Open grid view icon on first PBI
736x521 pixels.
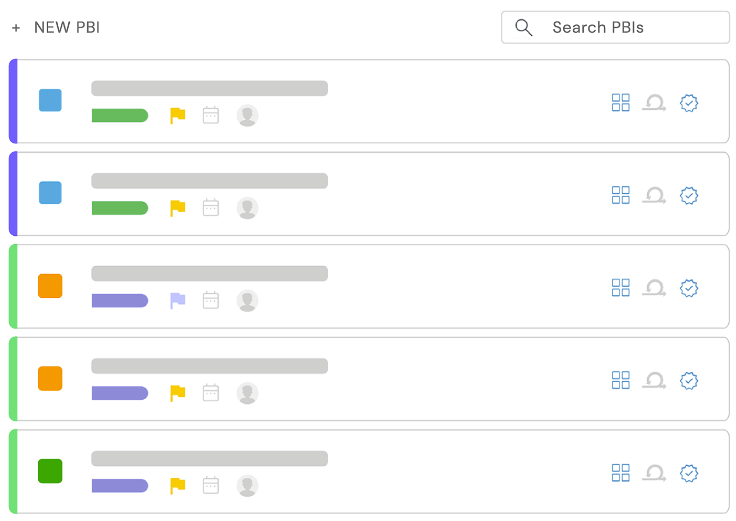pos(621,102)
